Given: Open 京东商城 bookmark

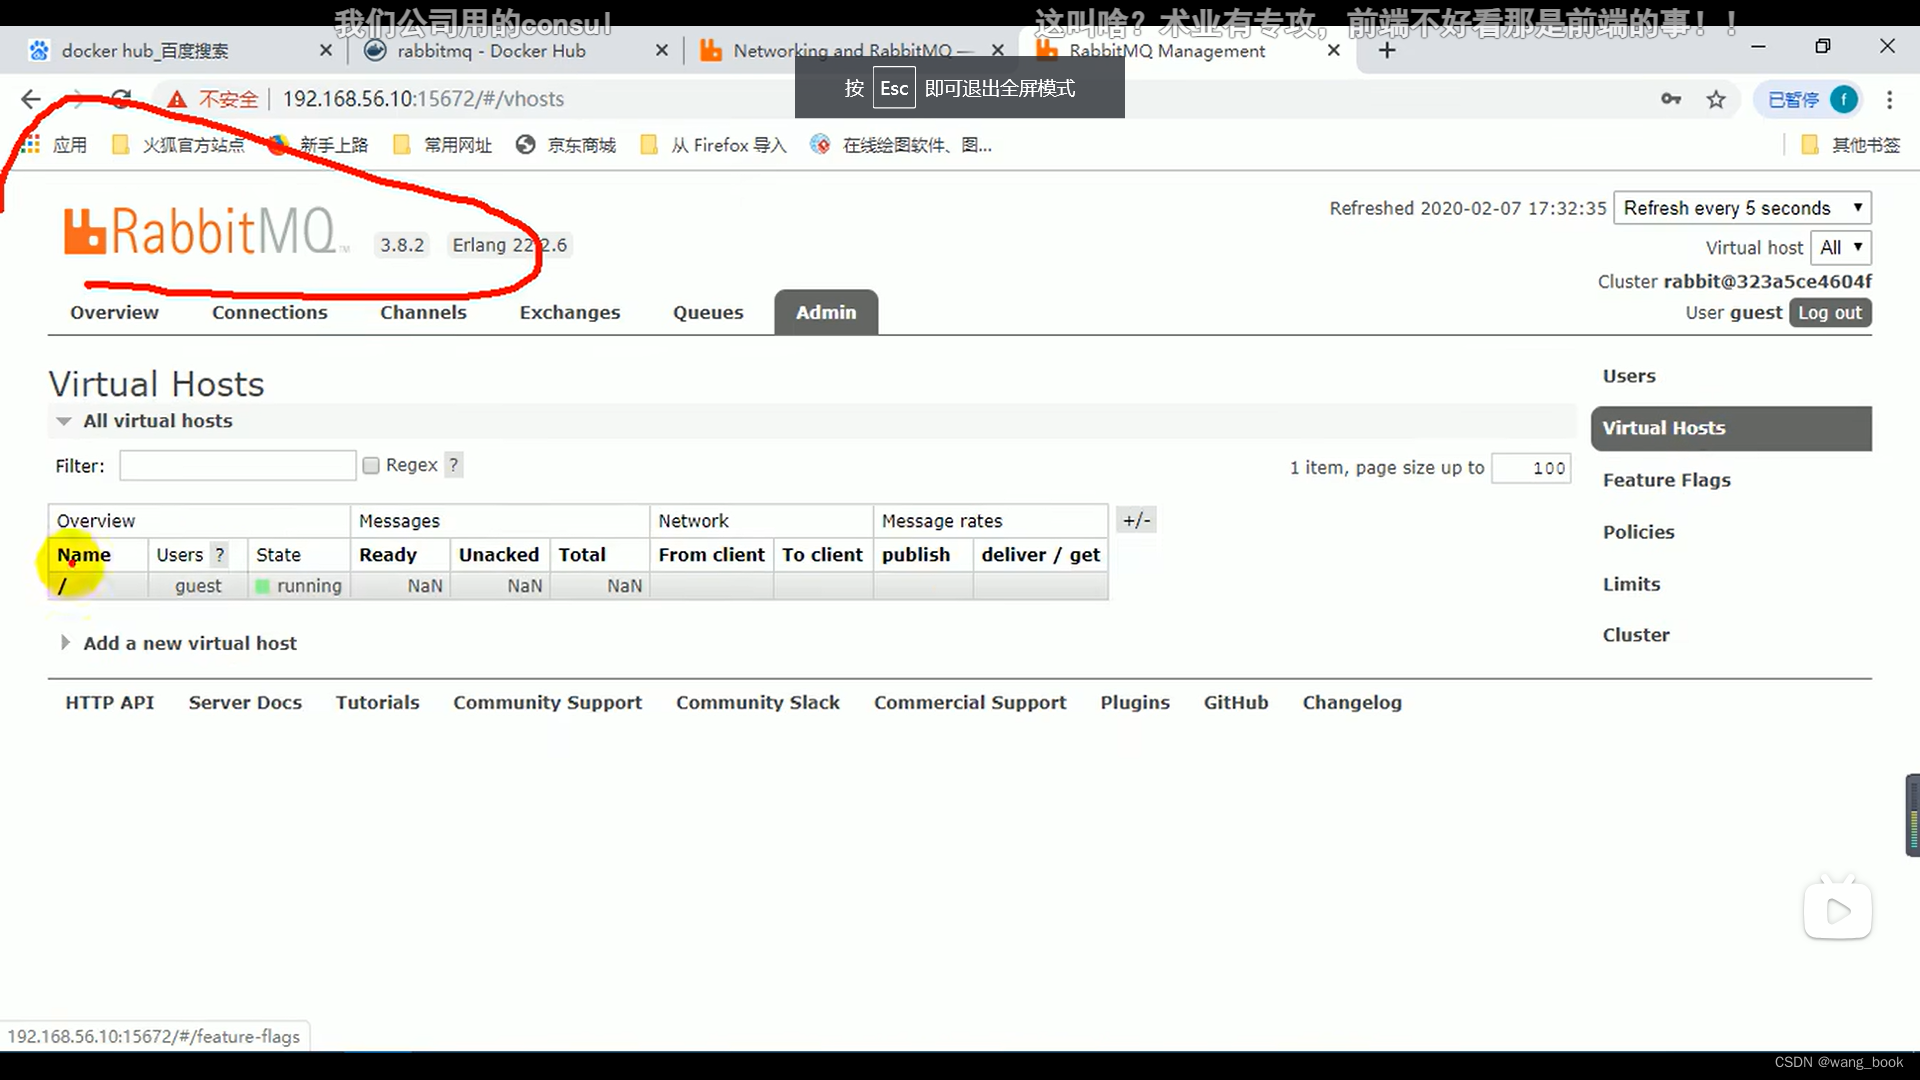Looking at the screenshot, I should [566, 145].
